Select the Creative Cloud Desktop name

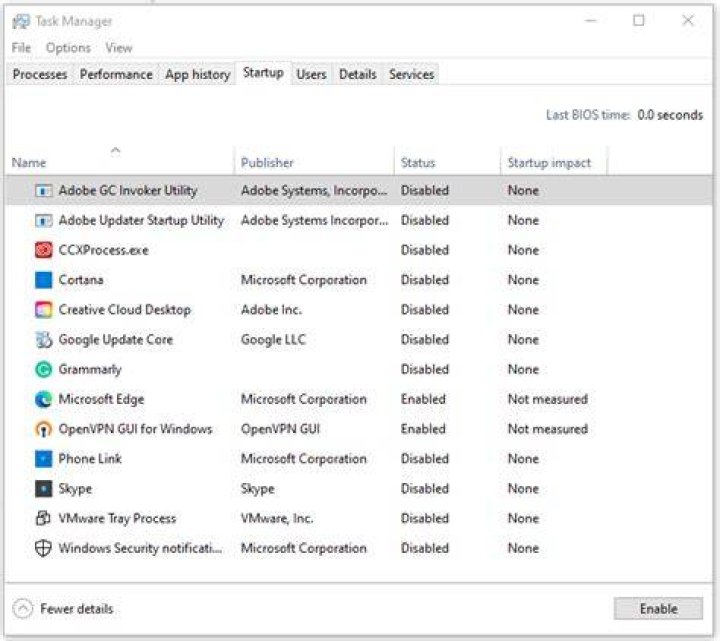[124, 310]
